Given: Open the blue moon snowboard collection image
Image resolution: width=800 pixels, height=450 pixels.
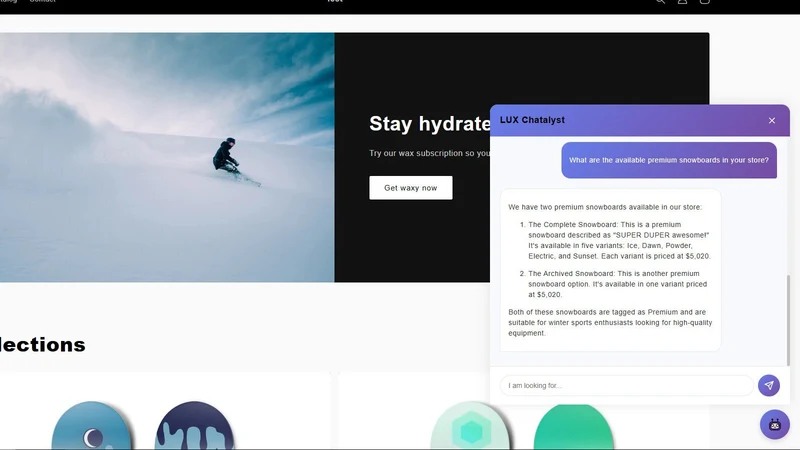Looking at the screenshot, I should tap(91, 426).
